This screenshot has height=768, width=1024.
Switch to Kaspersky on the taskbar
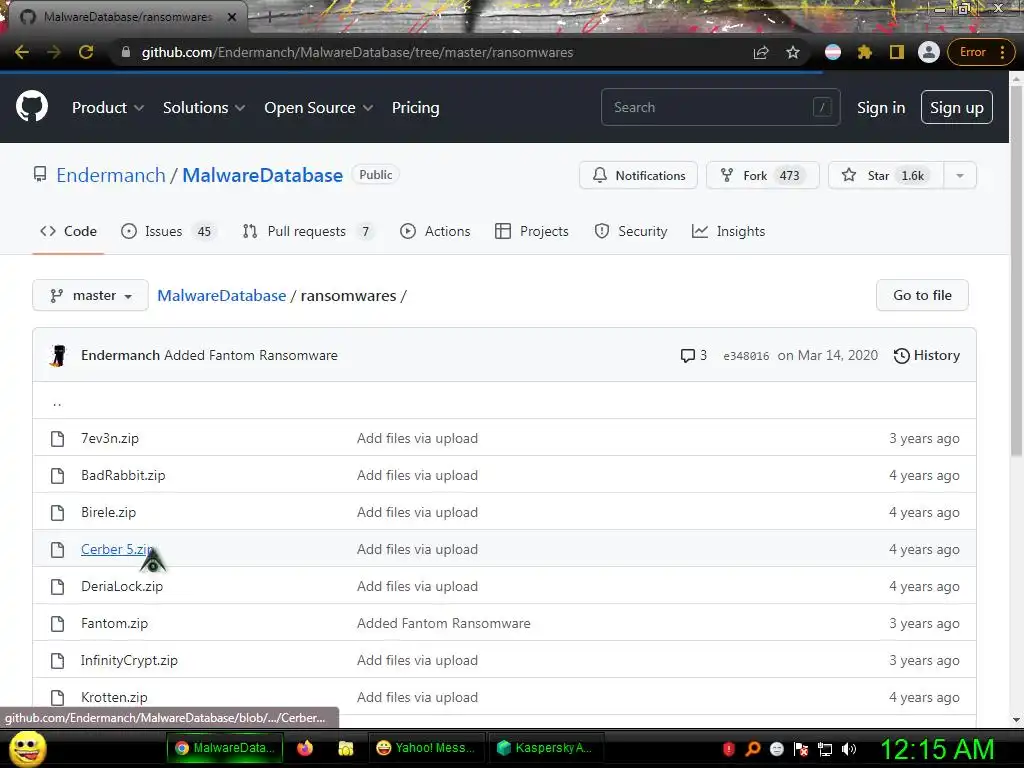(x=545, y=748)
